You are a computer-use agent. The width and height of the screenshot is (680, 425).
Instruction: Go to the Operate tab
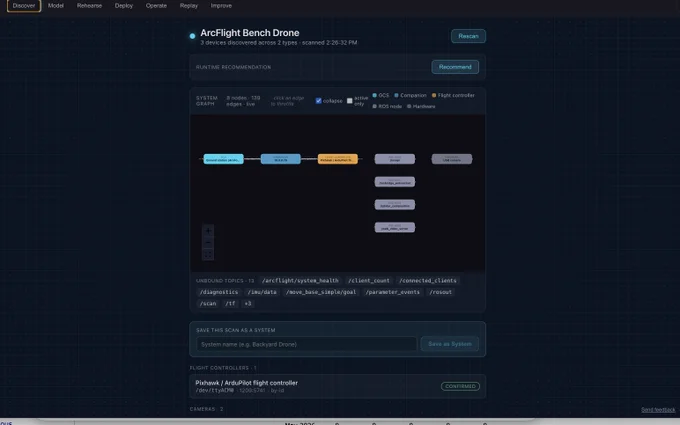[156, 6]
